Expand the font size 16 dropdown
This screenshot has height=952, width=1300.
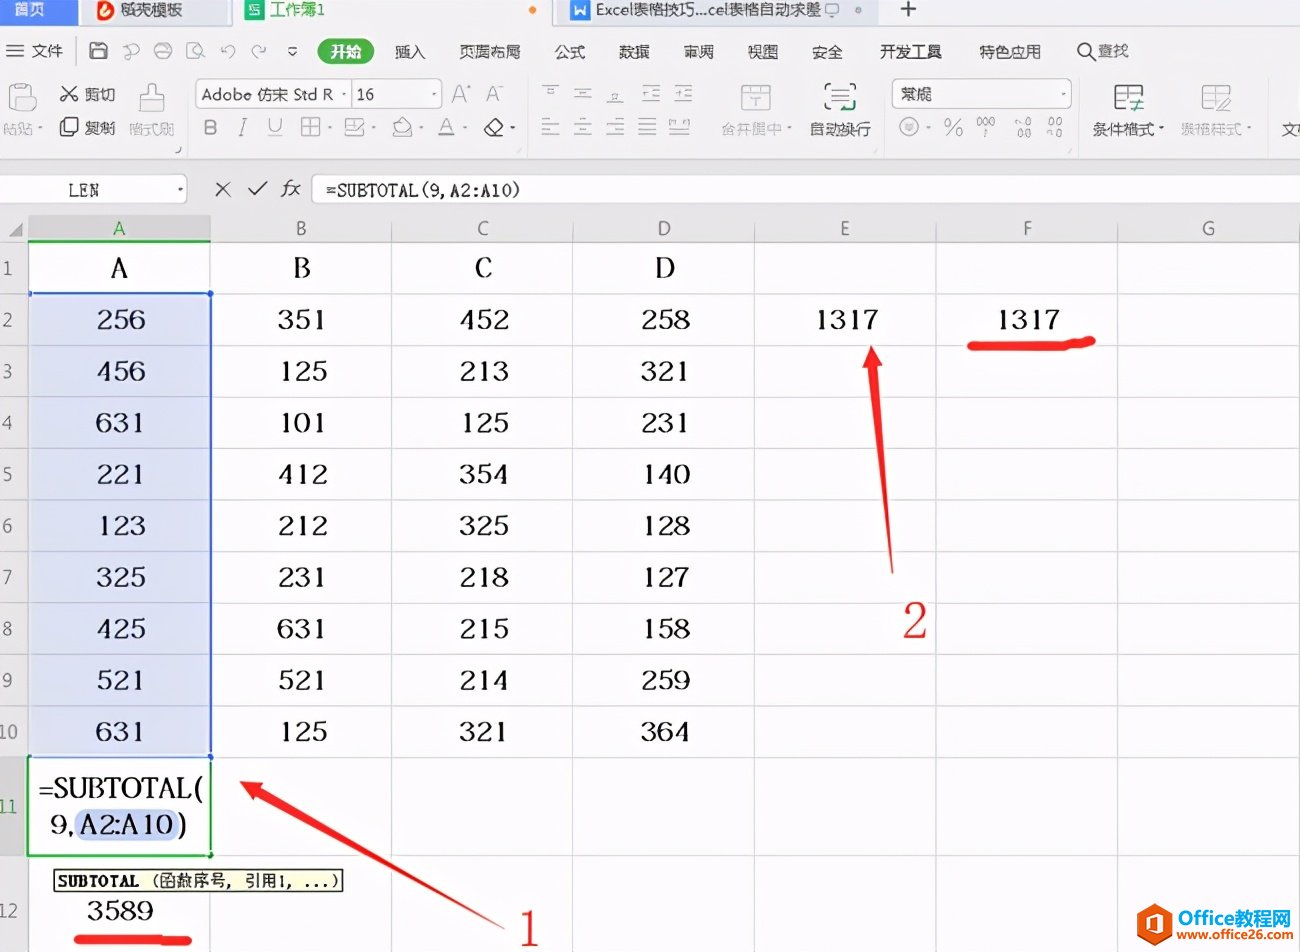[434, 95]
